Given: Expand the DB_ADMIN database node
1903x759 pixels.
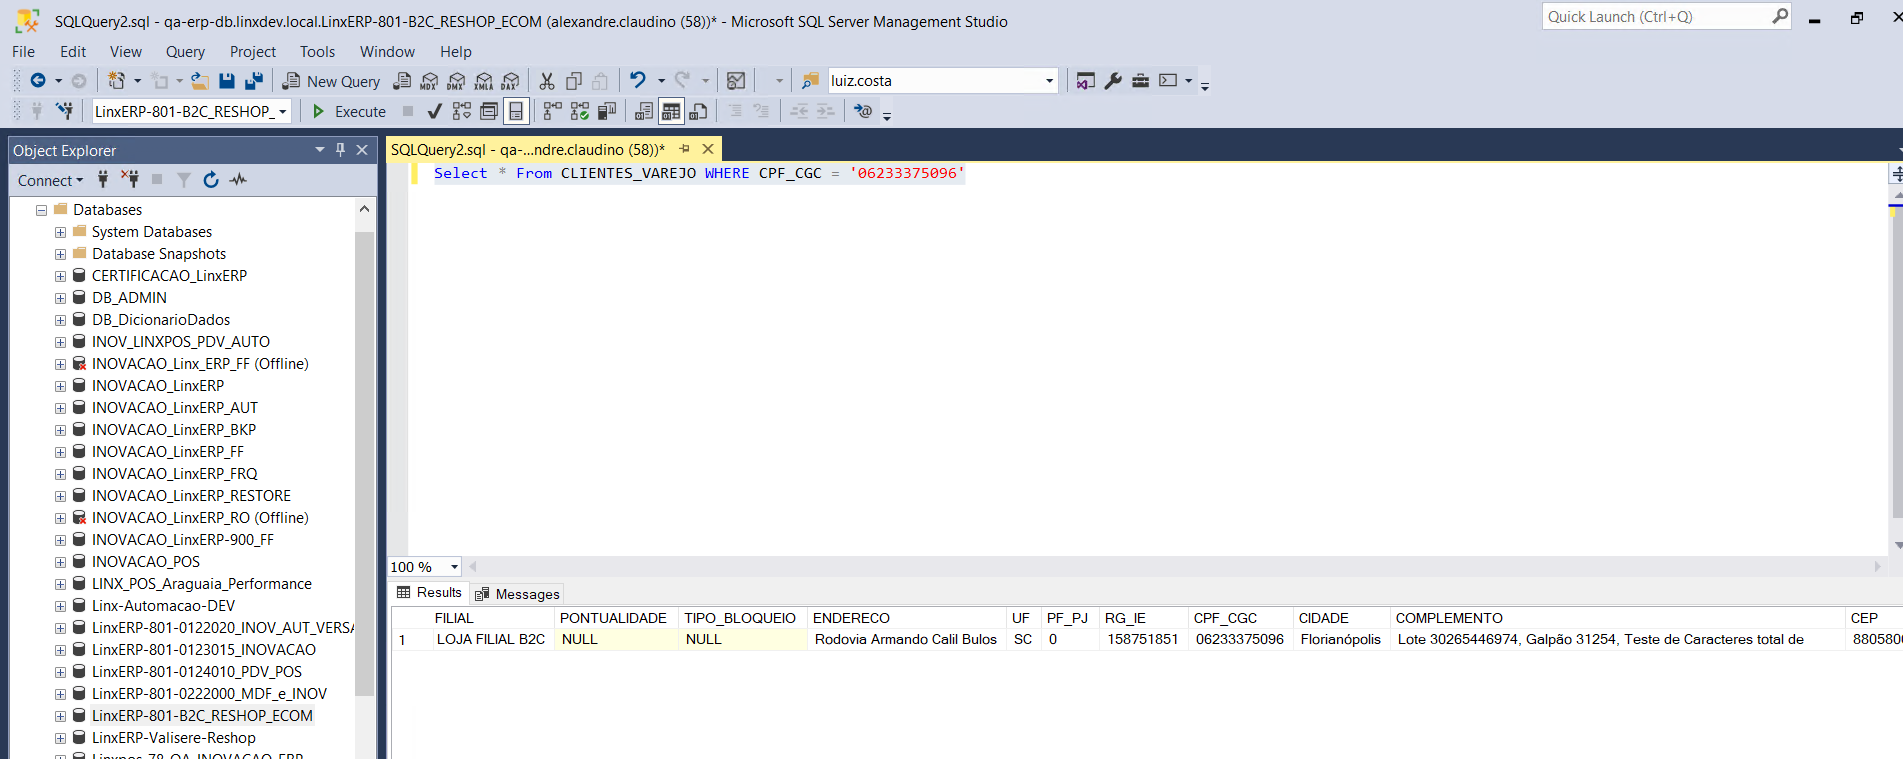Looking at the screenshot, I should (x=60, y=298).
